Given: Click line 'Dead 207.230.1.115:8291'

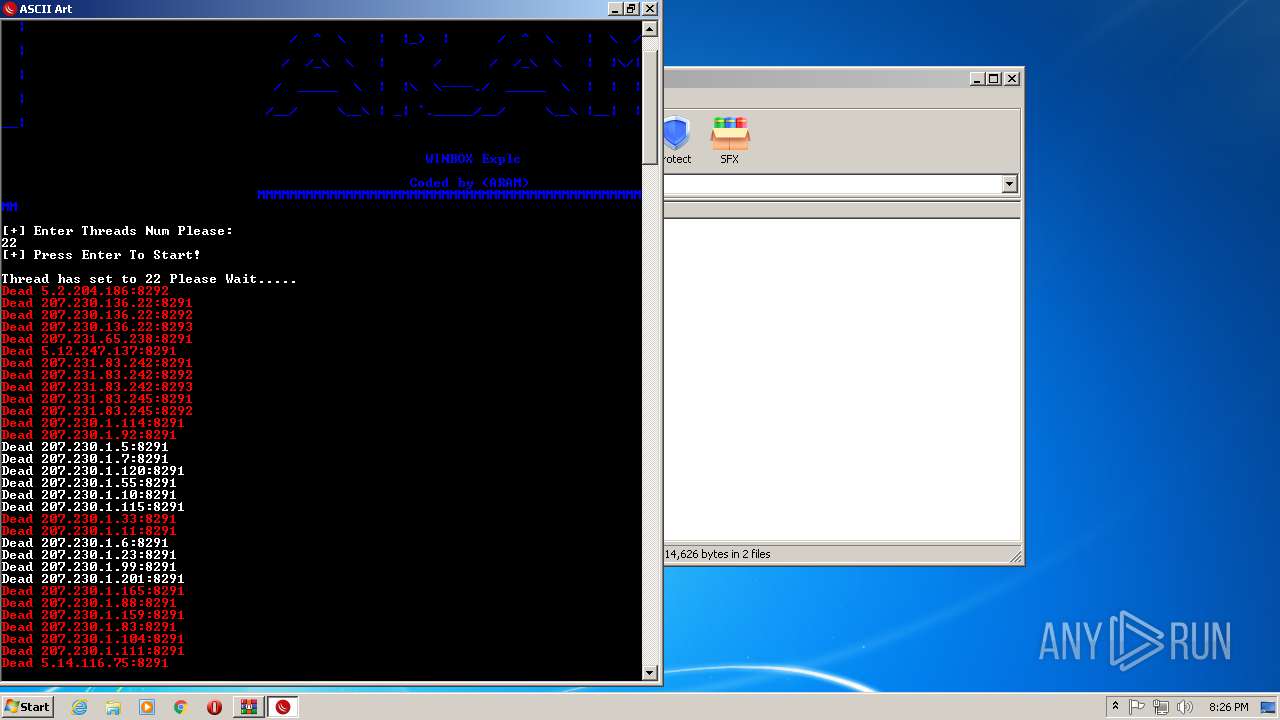Looking at the screenshot, I should (93, 507).
